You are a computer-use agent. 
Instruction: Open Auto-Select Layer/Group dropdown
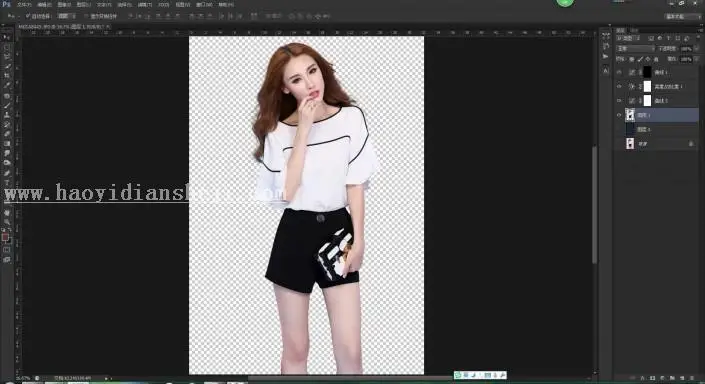[x=67, y=16]
